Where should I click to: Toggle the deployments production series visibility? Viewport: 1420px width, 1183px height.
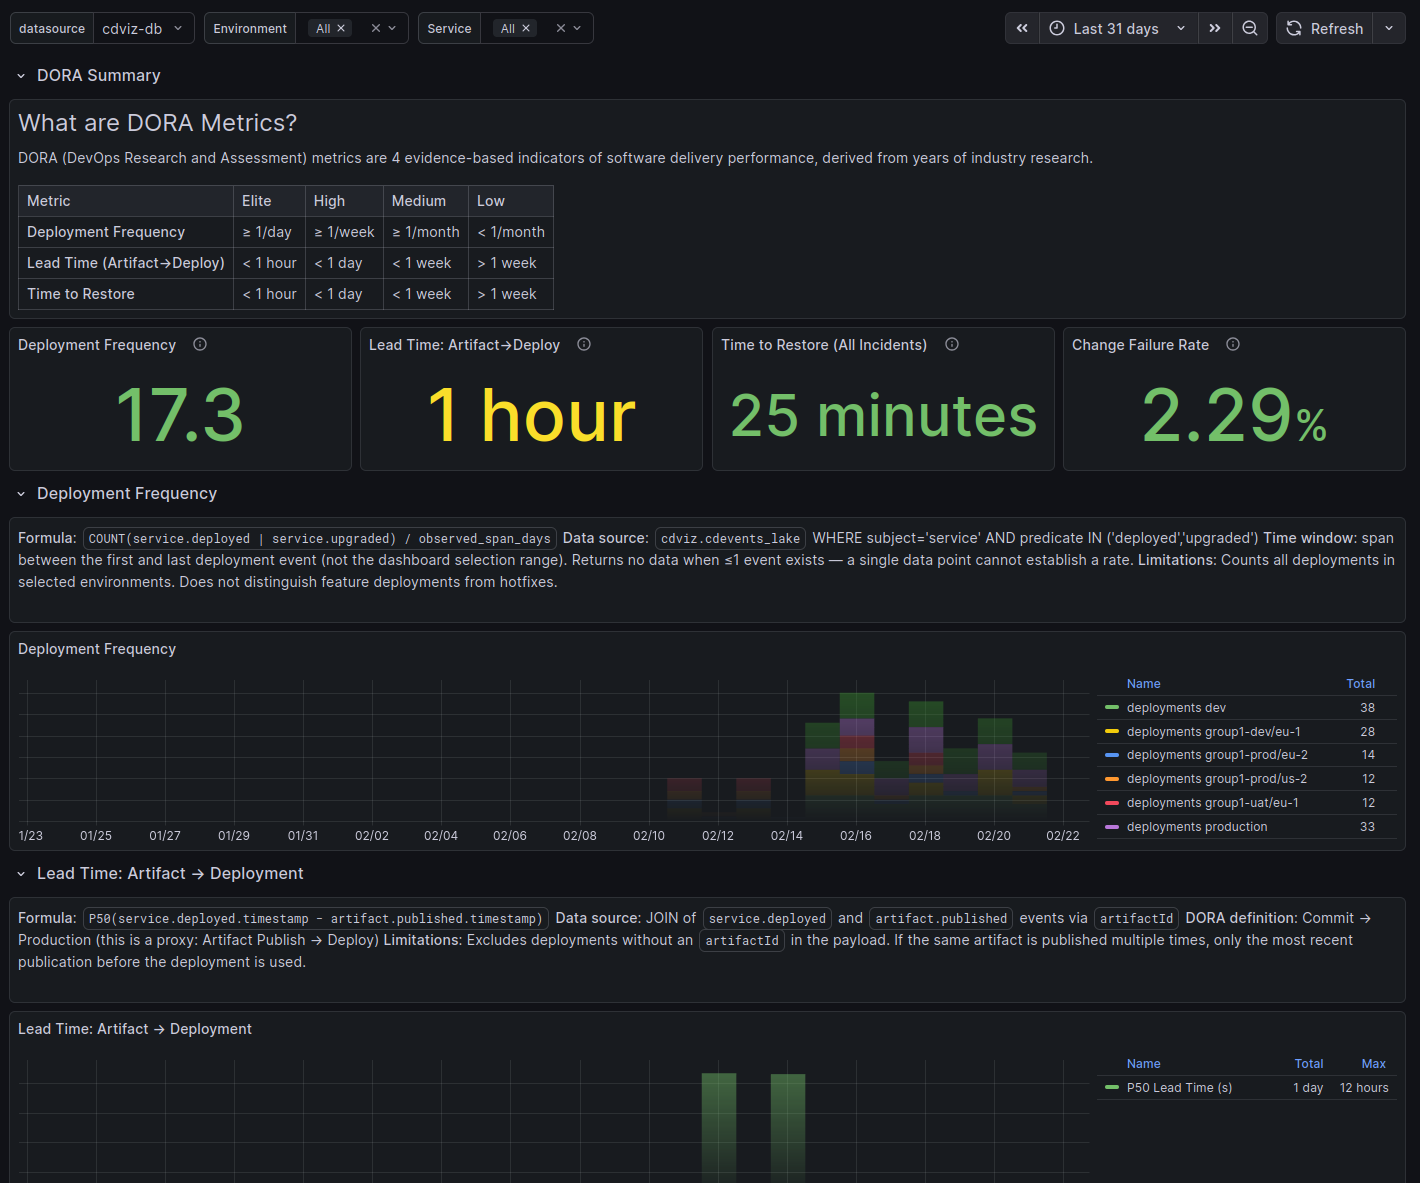point(1197,826)
